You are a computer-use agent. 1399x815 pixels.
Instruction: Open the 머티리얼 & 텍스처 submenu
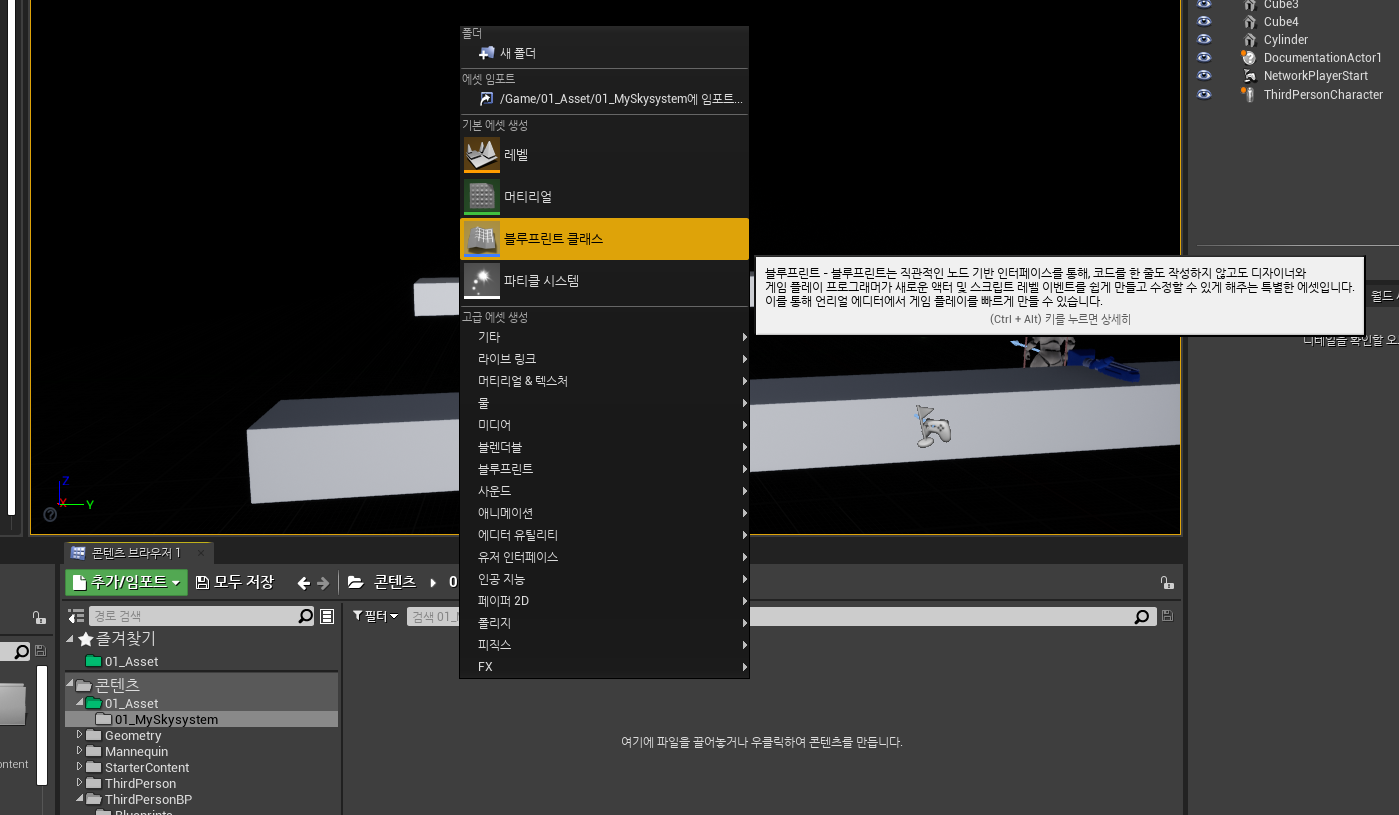point(604,381)
